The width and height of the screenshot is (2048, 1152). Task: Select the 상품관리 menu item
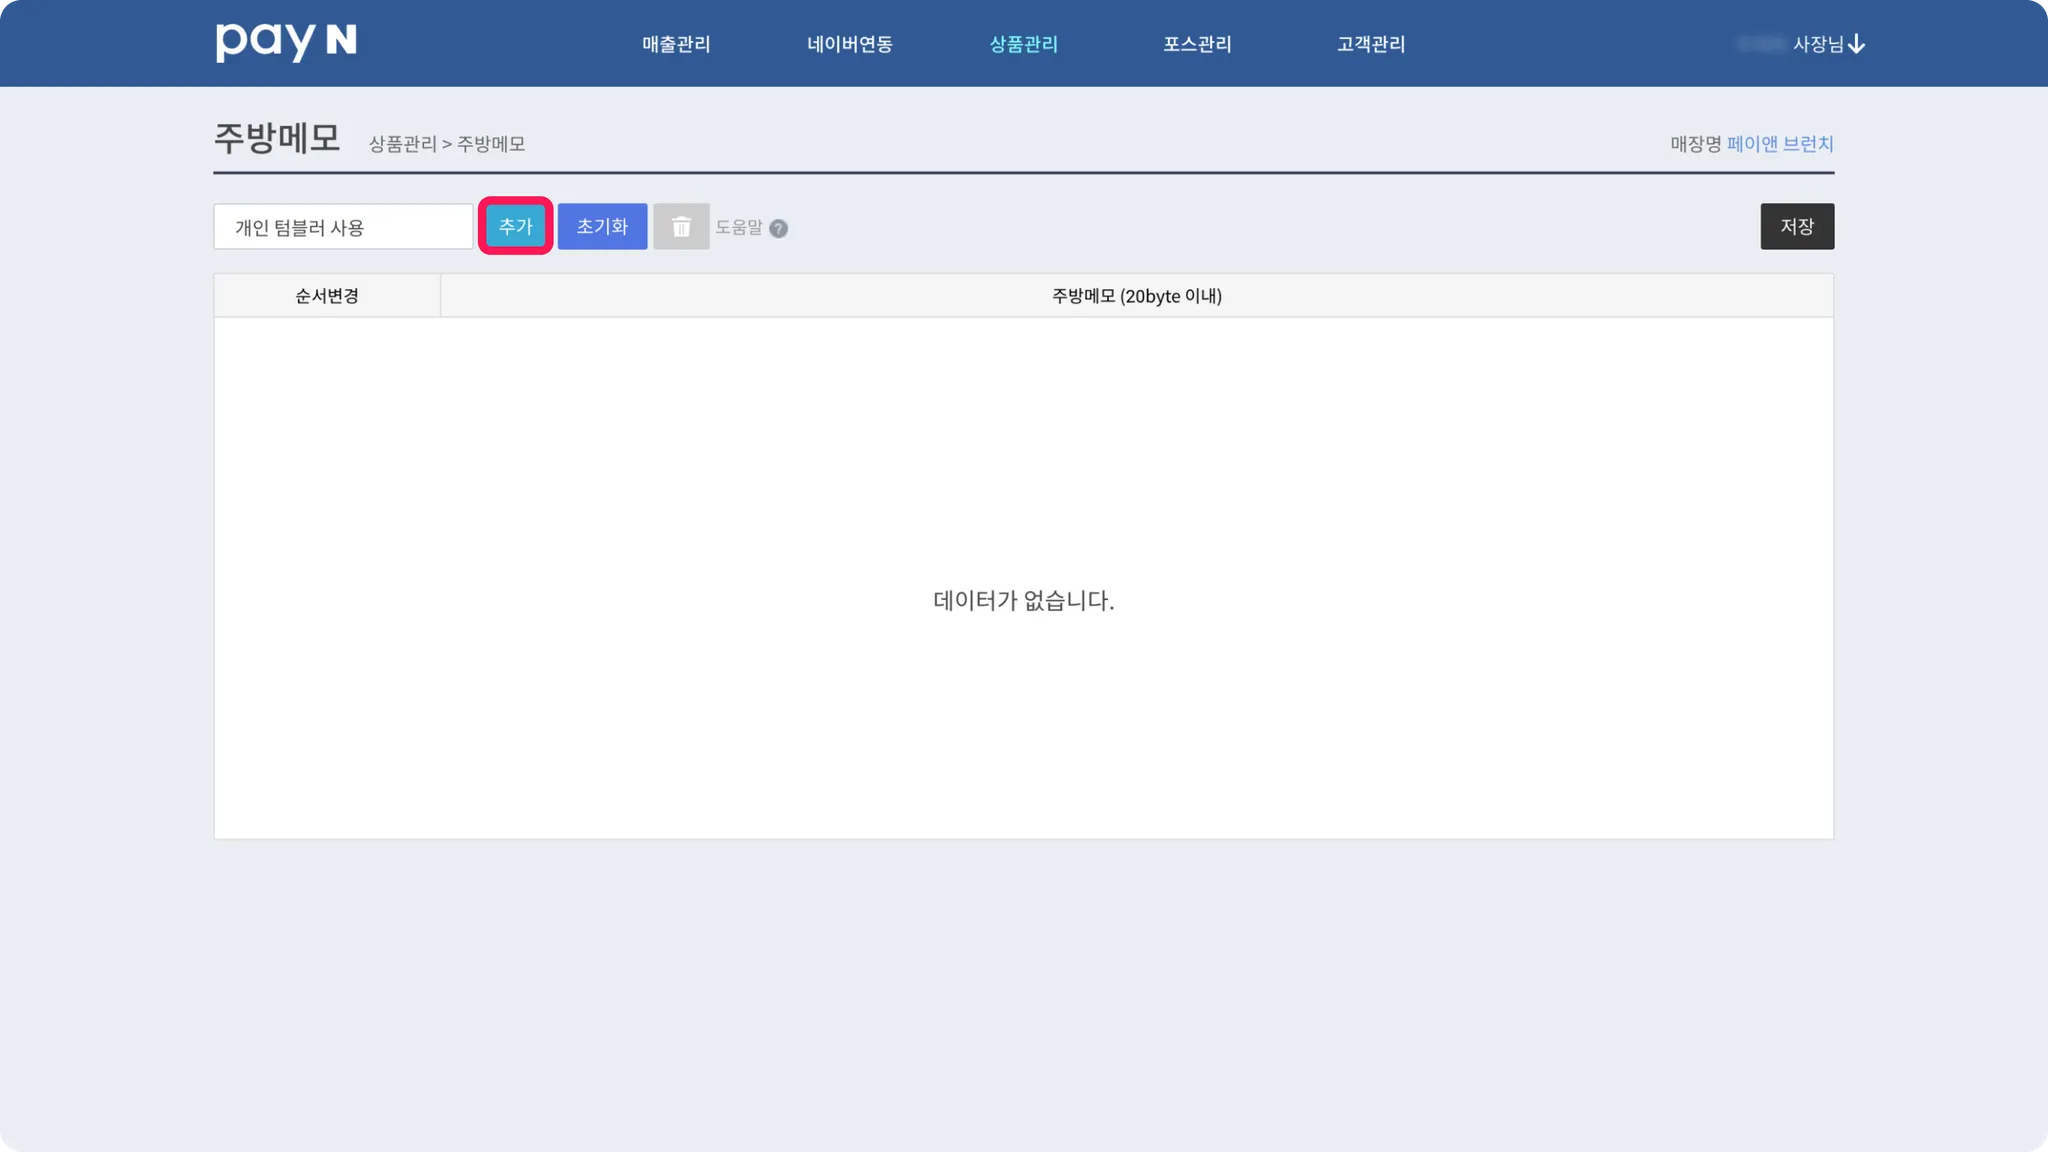tap(1023, 44)
